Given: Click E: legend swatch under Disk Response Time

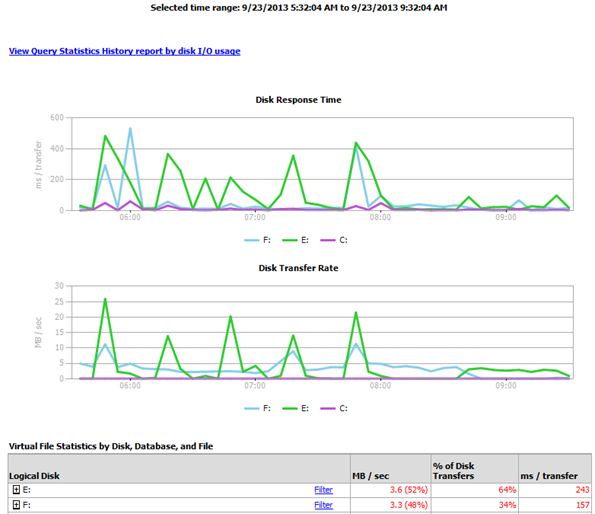Looking at the screenshot, I should pos(290,240).
